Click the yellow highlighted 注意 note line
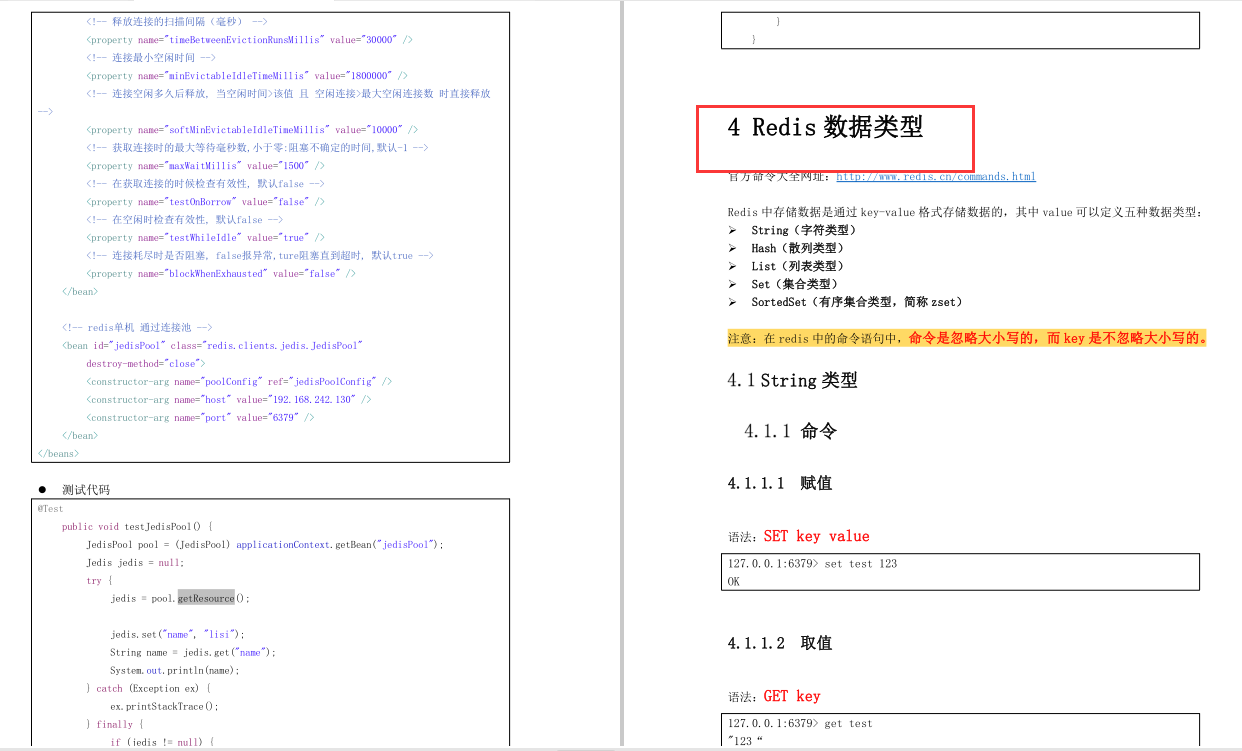The image size is (1242, 751). [967, 338]
